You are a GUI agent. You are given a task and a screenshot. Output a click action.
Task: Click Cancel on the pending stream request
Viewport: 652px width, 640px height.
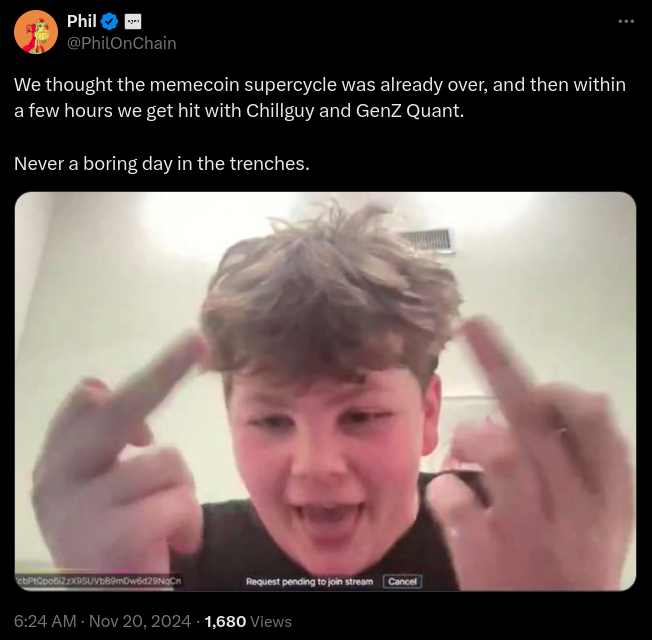point(402,581)
